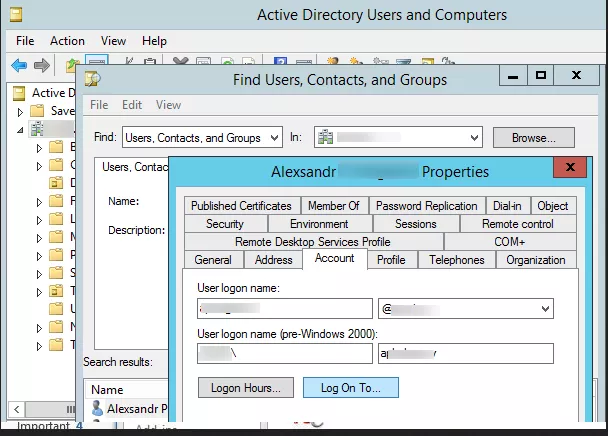Open the main View menu

[113, 41]
